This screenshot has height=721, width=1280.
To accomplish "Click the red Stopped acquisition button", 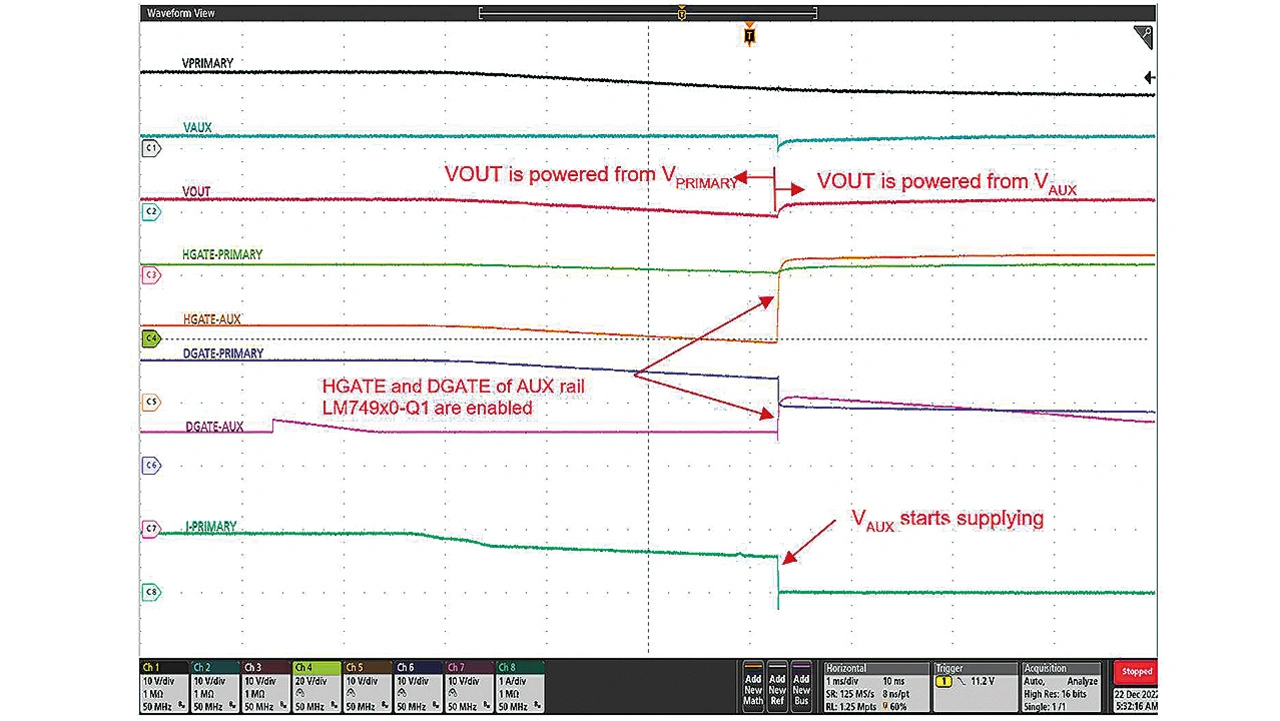I will 1136,672.
